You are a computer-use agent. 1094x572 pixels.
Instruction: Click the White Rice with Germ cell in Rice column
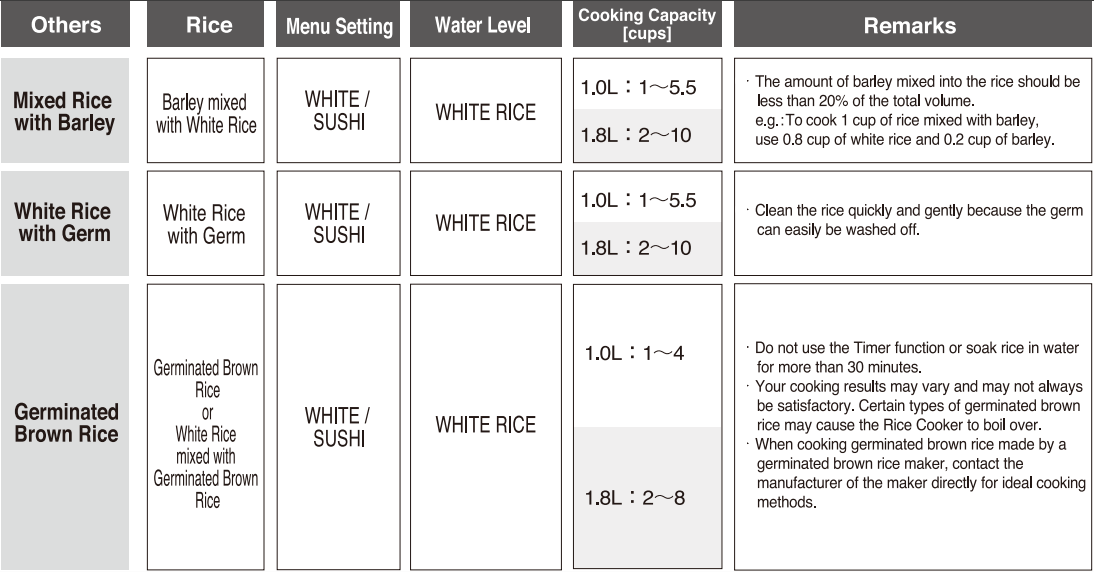pos(206,224)
